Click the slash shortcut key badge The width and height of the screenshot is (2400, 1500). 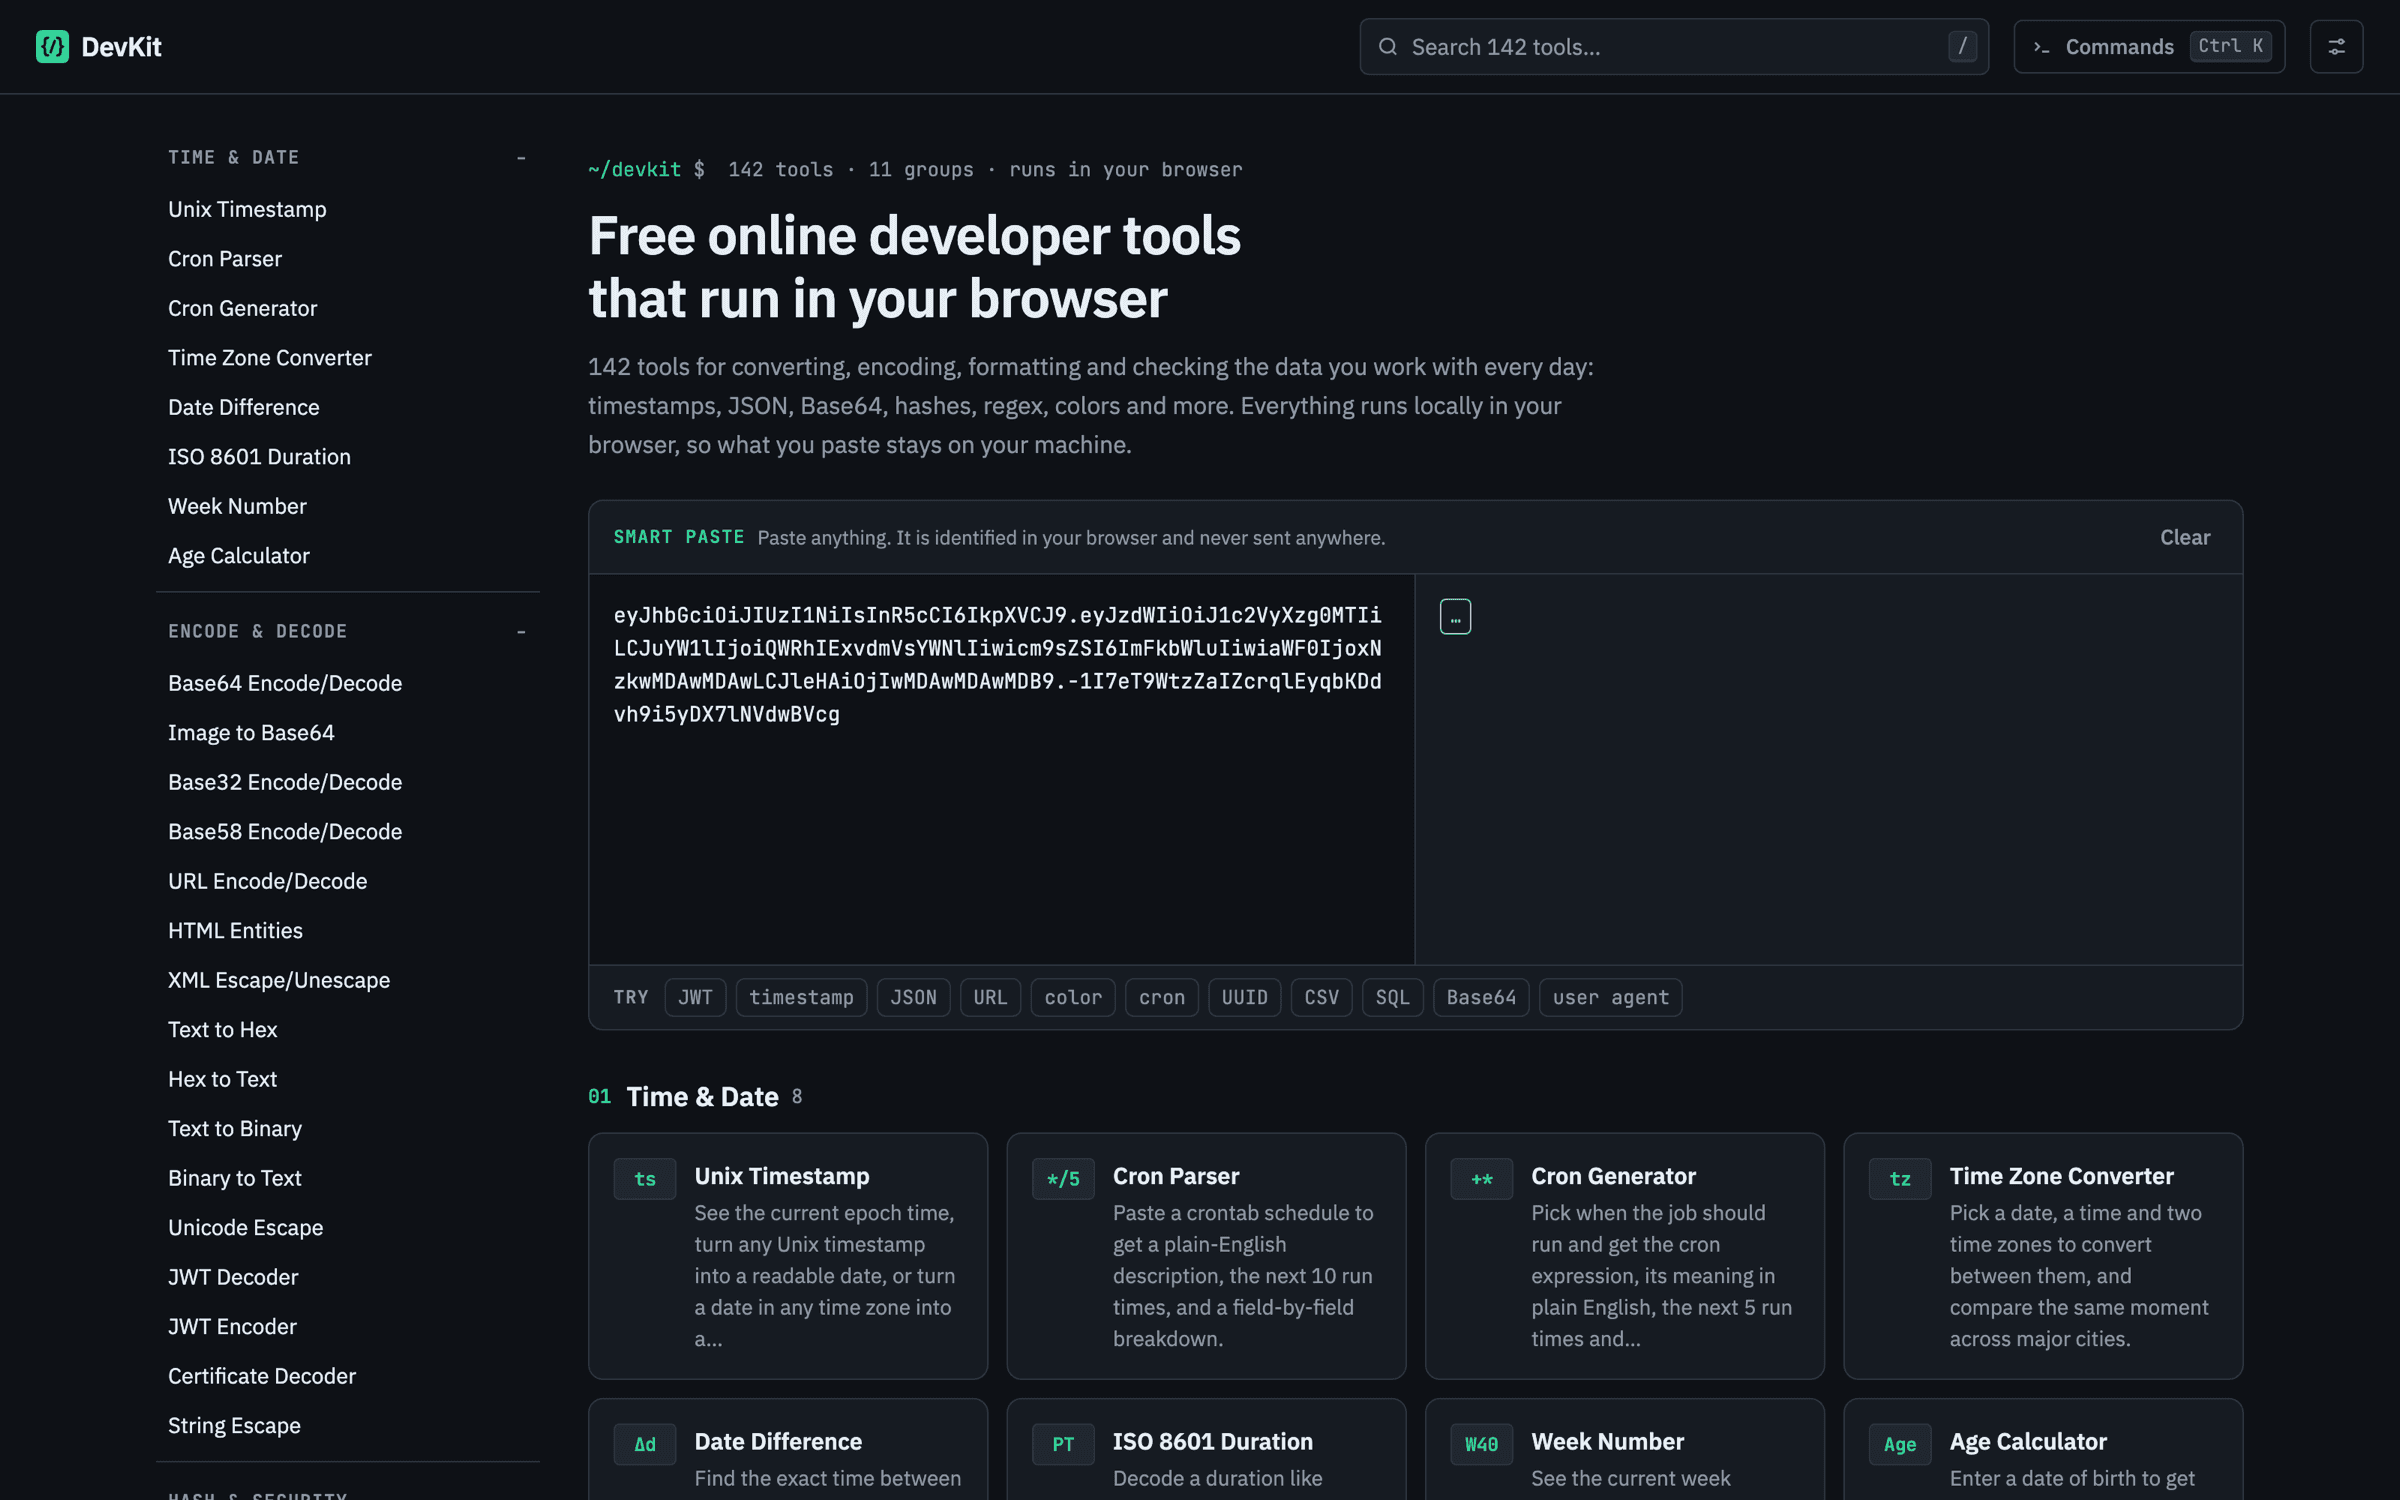pos(1962,46)
